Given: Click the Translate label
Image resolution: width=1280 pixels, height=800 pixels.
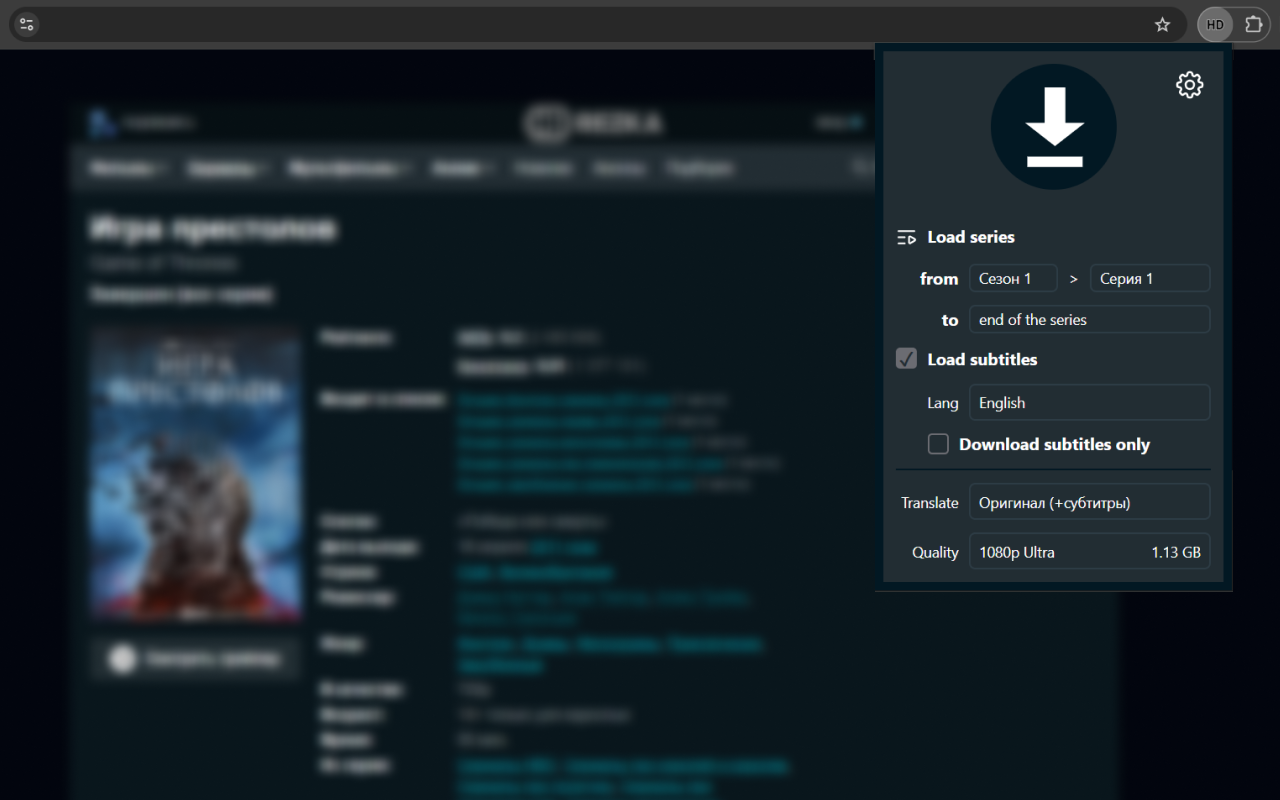Looking at the screenshot, I should point(930,503).
